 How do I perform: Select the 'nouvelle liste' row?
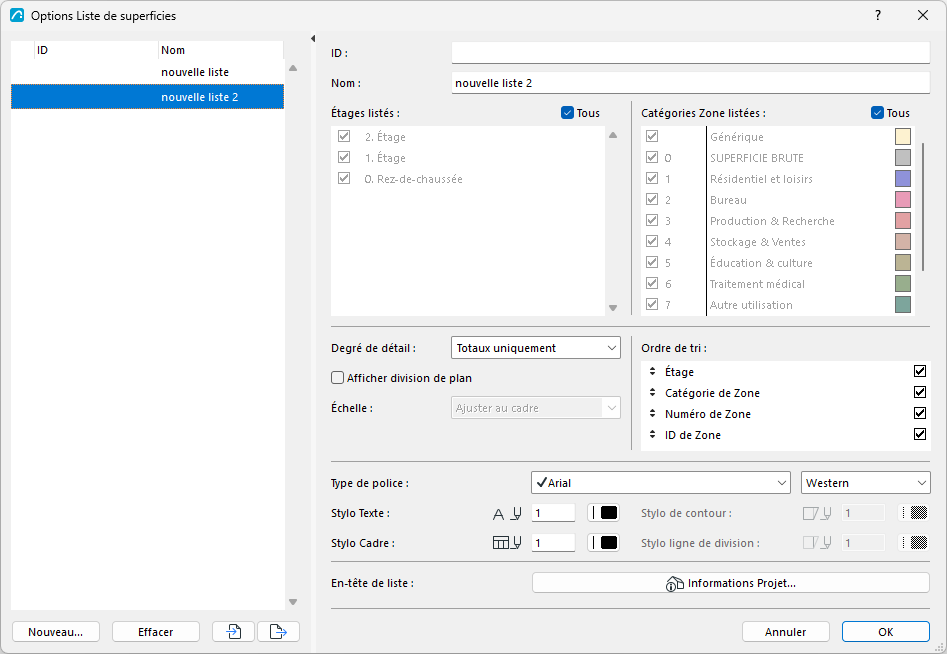tap(147, 72)
